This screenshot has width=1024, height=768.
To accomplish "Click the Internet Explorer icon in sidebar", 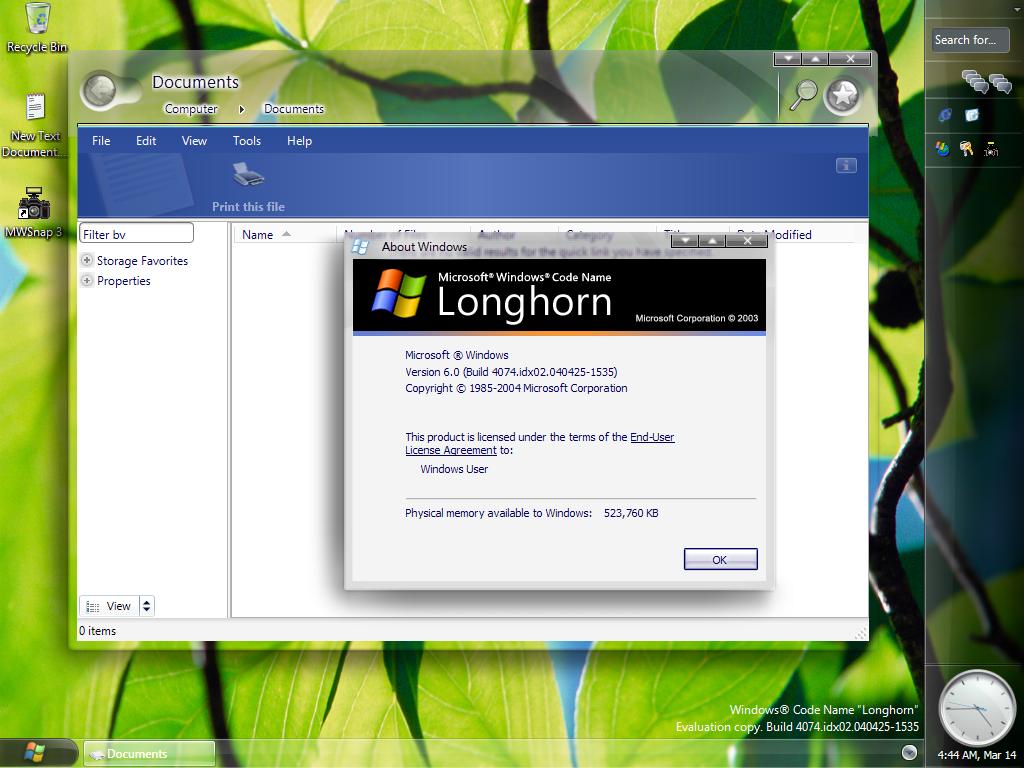I will click(x=944, y=115).
